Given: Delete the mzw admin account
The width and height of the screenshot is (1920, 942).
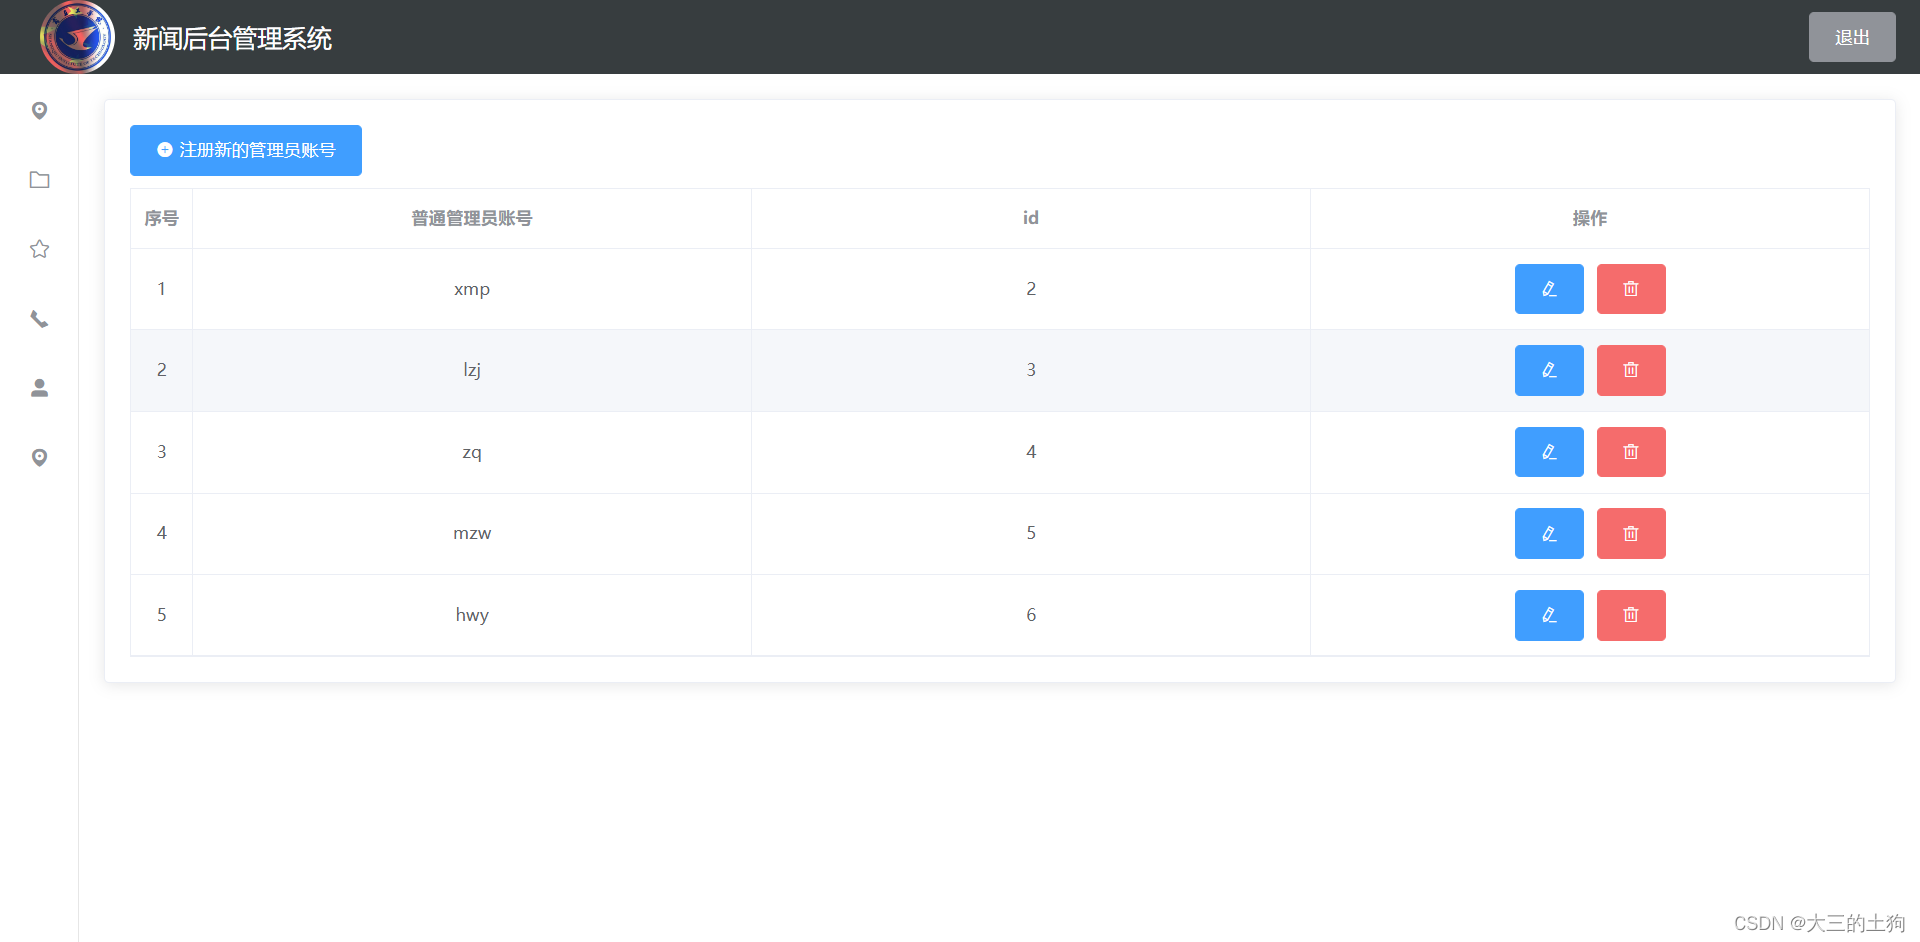Looking at the screenshot, I should click(1630, 533).
